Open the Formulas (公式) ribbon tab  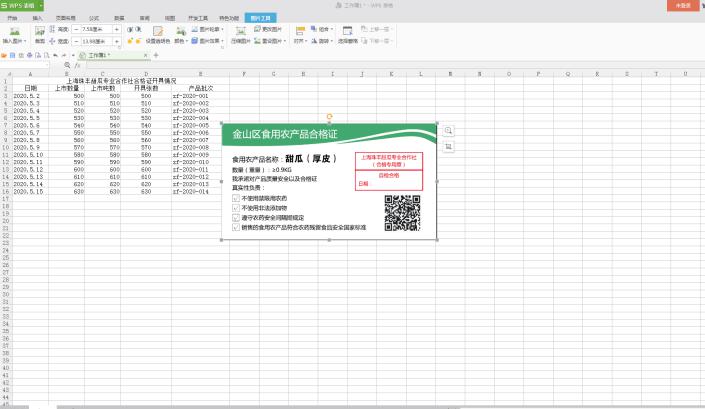94,18
